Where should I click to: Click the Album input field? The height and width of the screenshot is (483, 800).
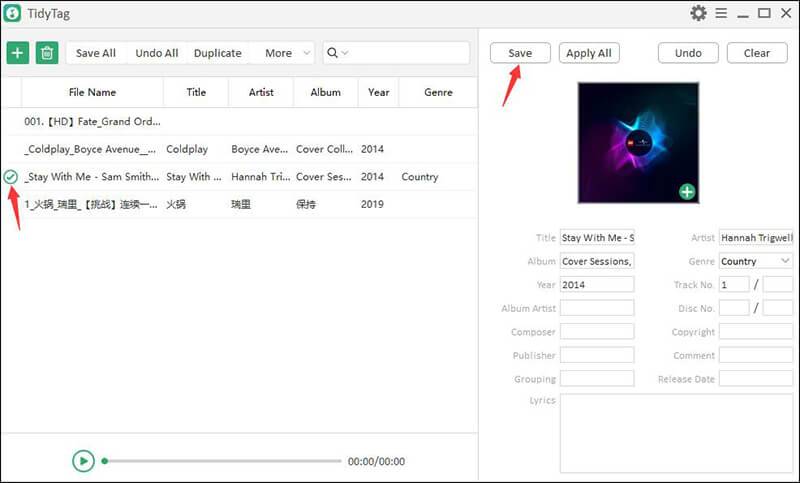tap(597, 261)
